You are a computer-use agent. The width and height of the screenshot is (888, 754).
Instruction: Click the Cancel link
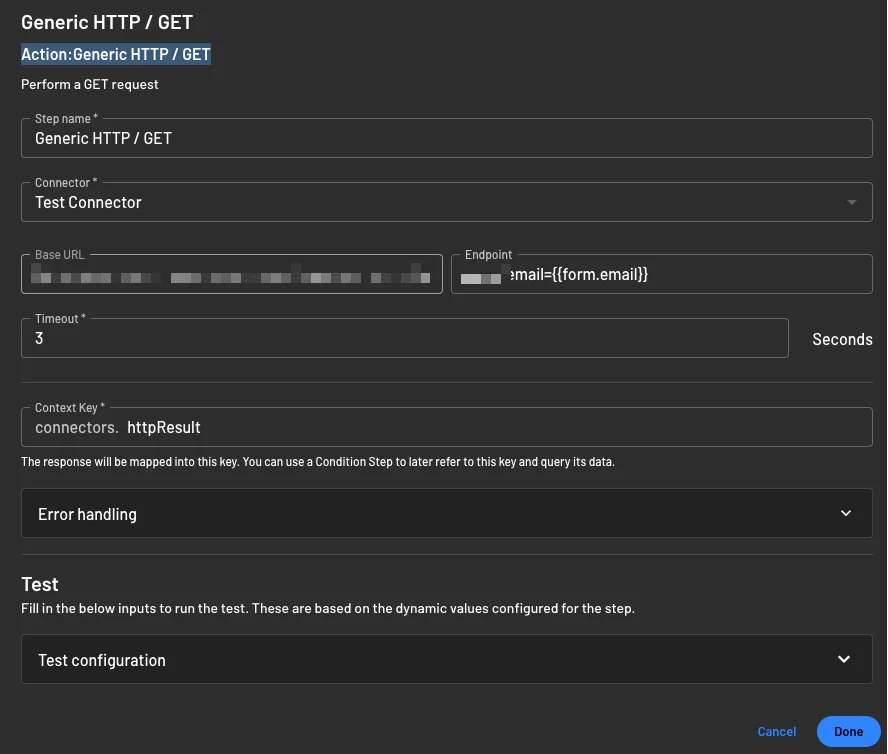coord(776,731)
